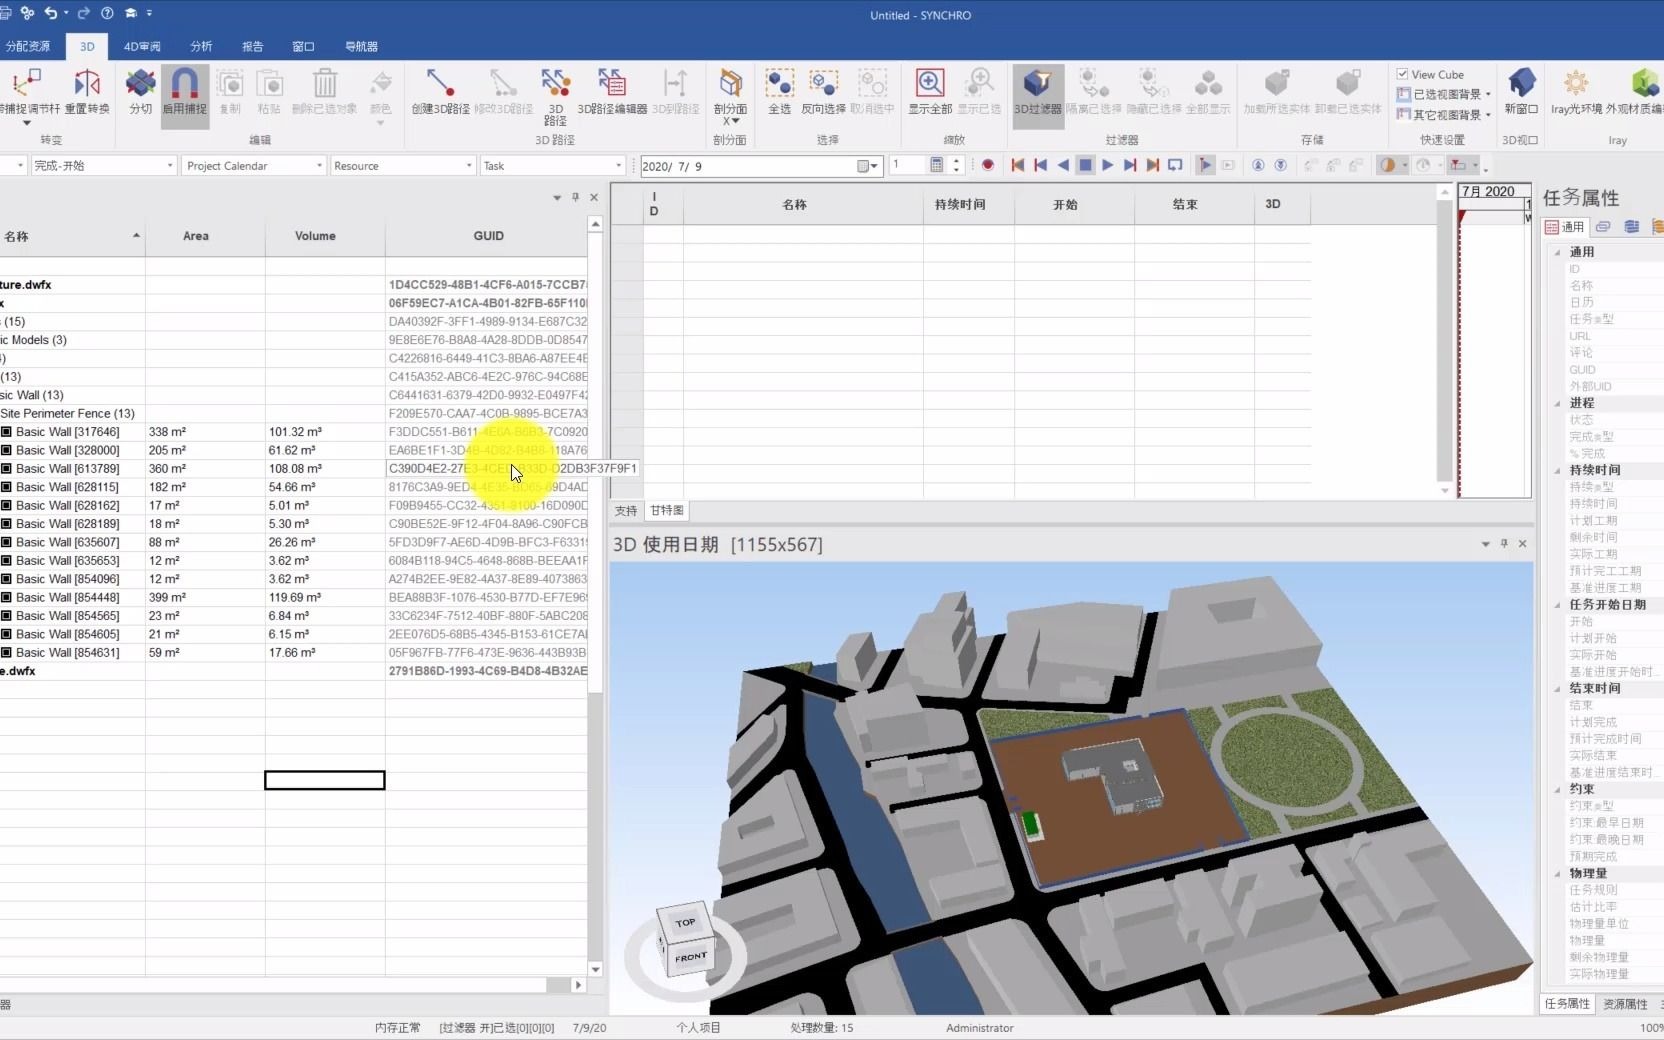Play the 4D simulation forward
The width and height of the screenshot is (1664, 1040).
pos(1108,165)
